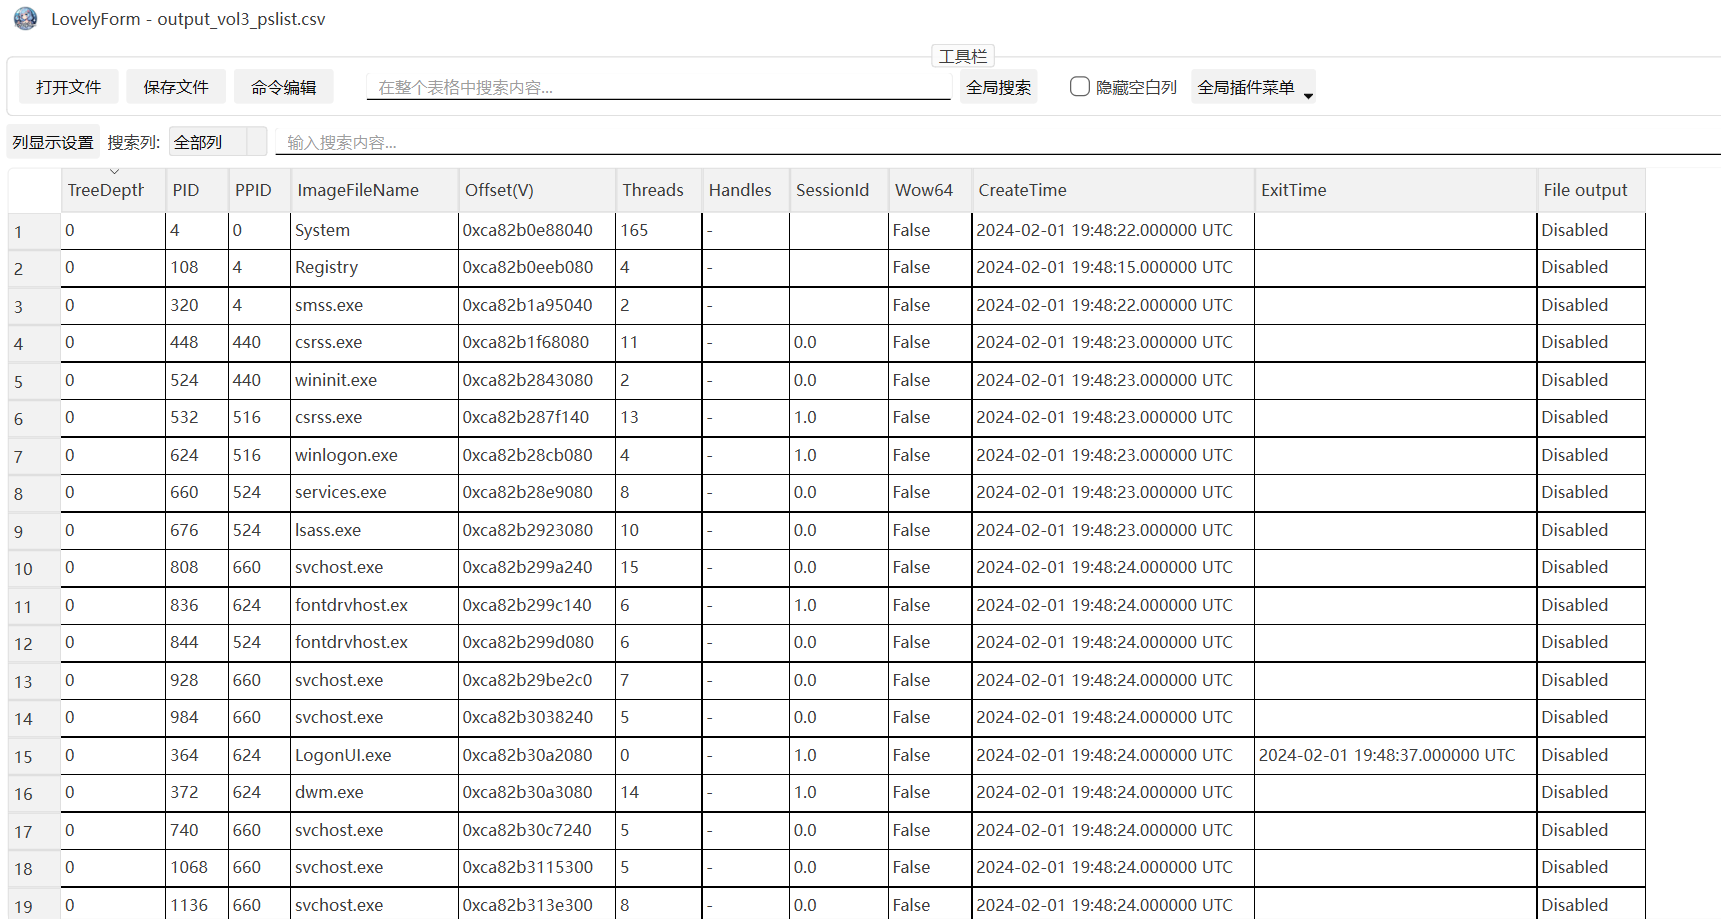The width and height of the screenshot is (1721, 919).
Task: Click the column search content input
Action: click(x=998, y=142)
